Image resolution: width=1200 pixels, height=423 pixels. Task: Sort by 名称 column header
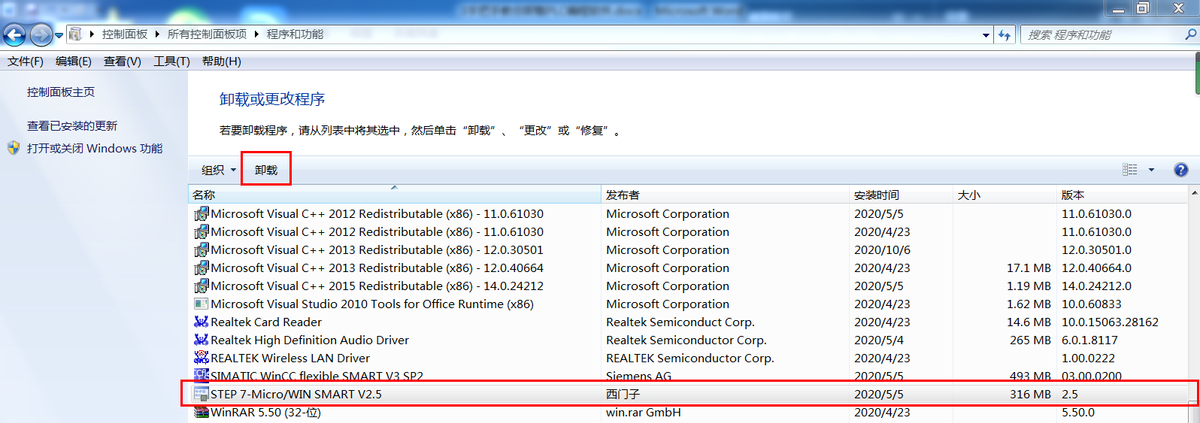[394, 195]
